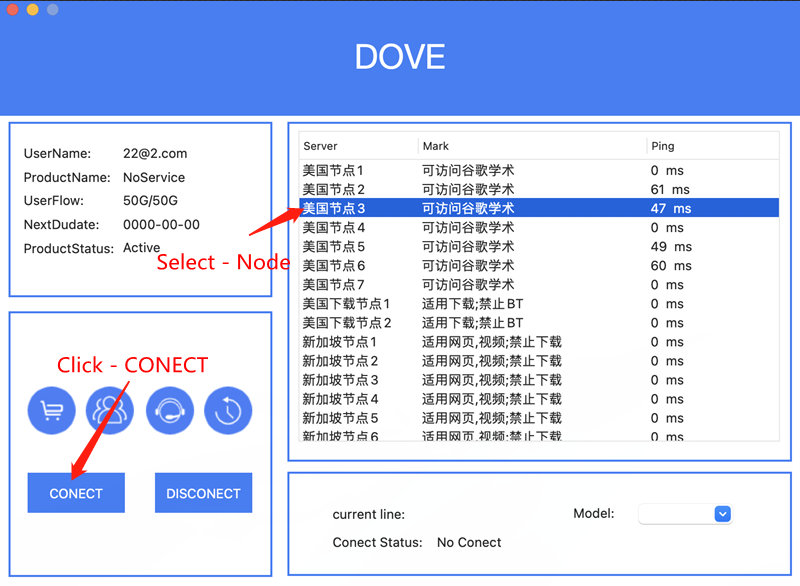Screen dimensions: 800x586
Task: Choose server 美国节点5 with 49 ms ping
Action: 334,247
